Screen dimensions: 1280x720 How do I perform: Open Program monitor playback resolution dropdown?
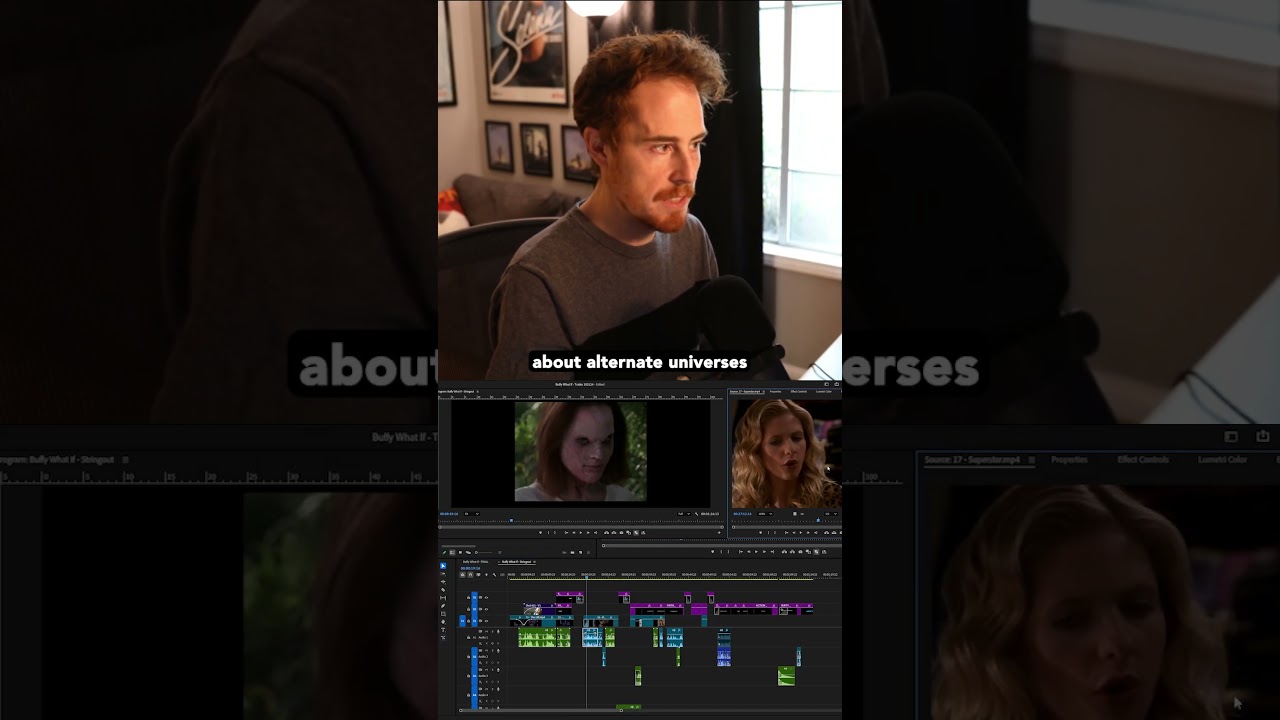684,514
